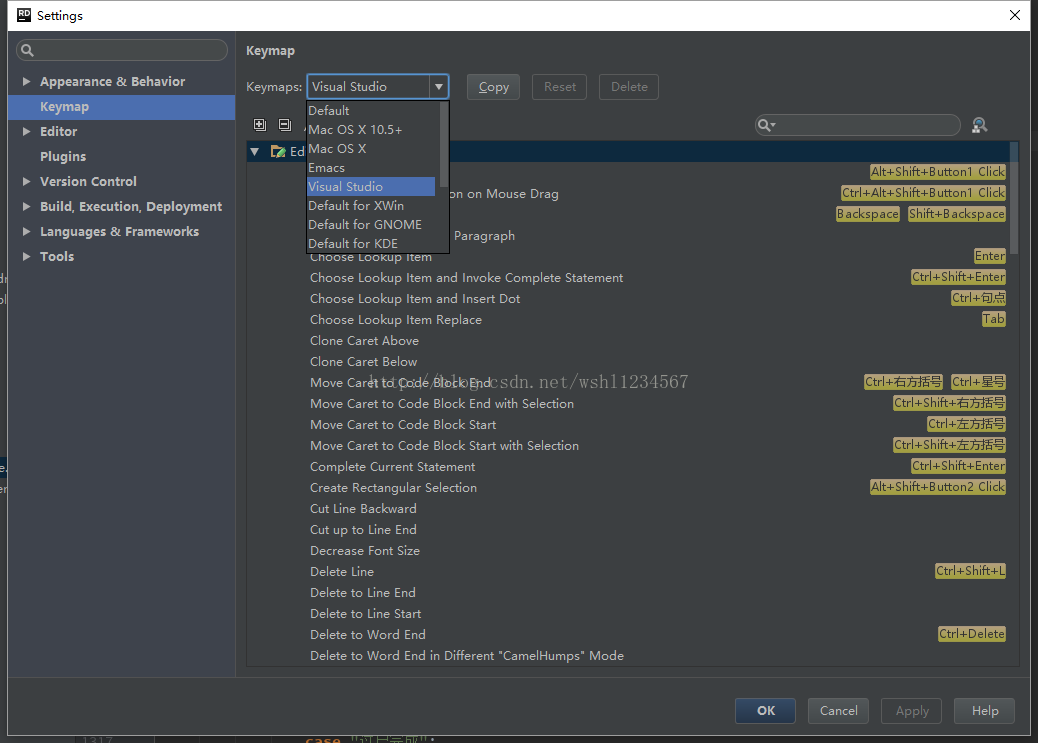Expand Appearance & Behavior section
Image resolution: width=1038 pixels, height=743 pixels.
pos(26,81)
